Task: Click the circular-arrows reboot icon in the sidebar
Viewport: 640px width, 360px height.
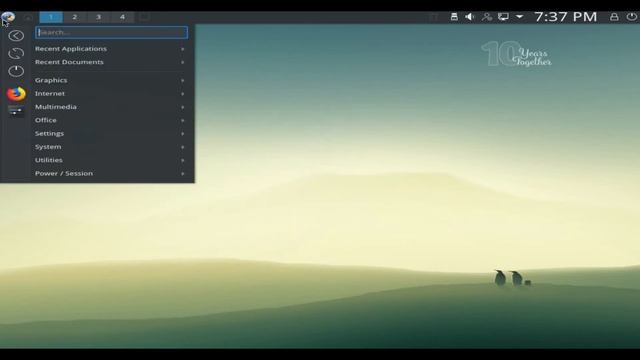Action: [16, 53]
